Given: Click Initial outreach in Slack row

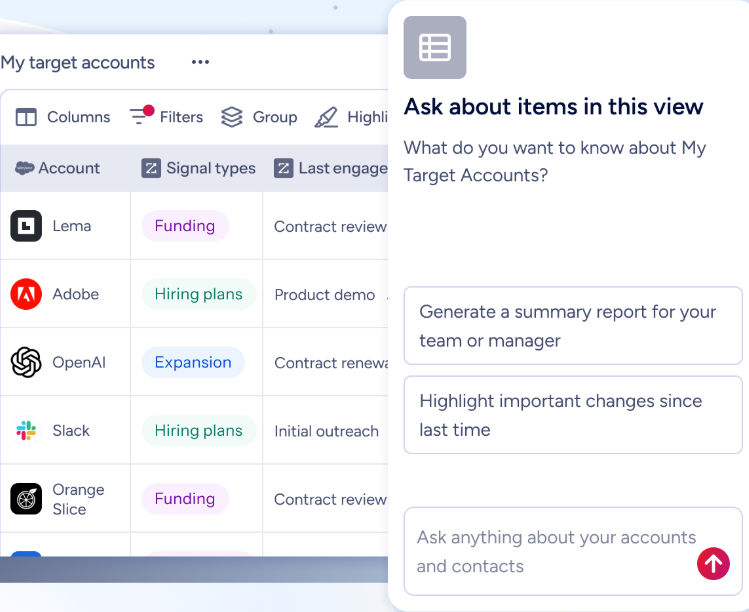Looking at the screenshot, I should pyautogui.click(x=327, y=431).
